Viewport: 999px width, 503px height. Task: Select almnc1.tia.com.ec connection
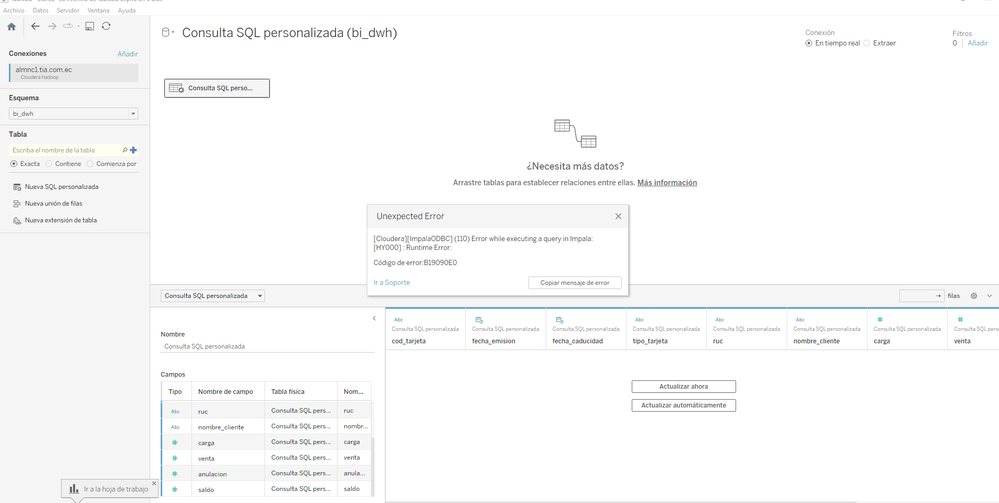coord(73,73)
